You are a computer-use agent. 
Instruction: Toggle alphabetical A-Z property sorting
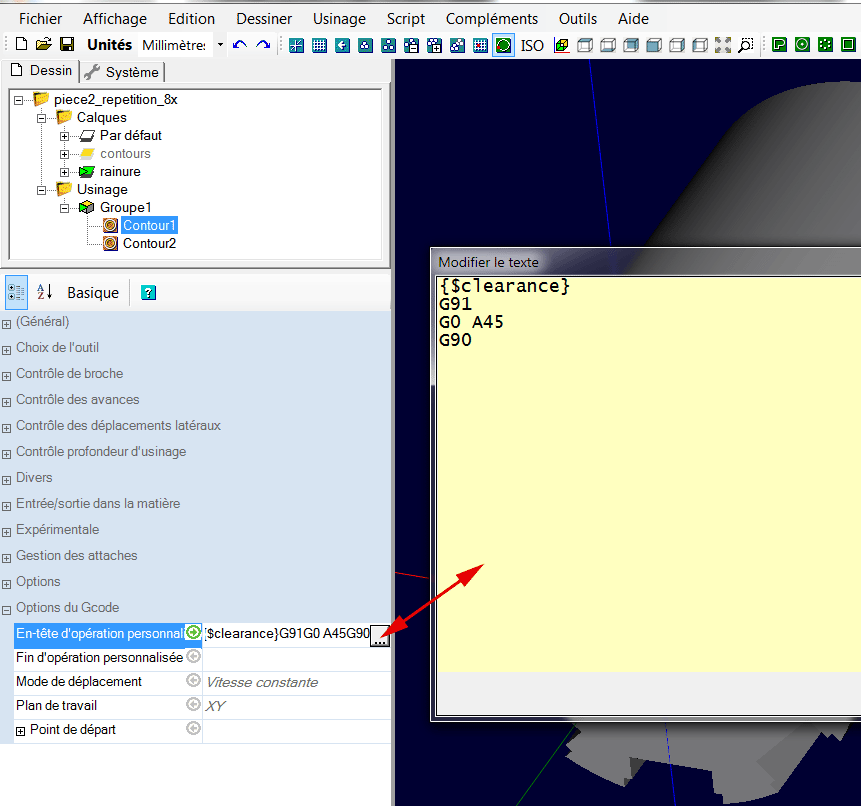click(44, 292)
